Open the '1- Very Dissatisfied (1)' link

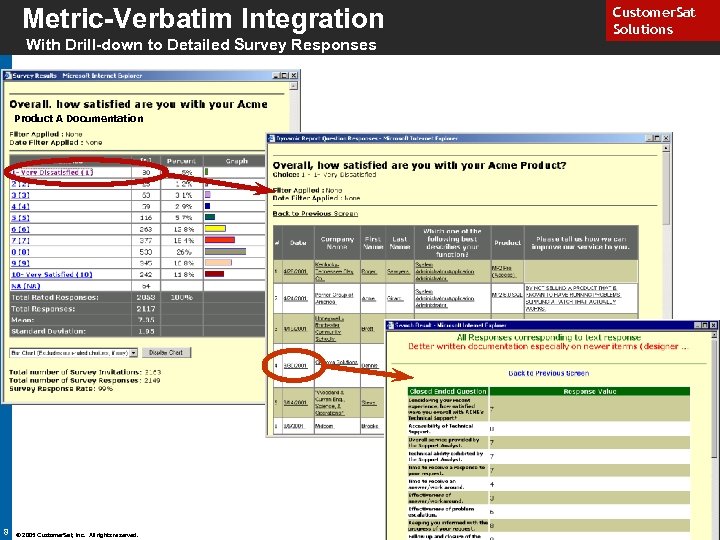52,172
